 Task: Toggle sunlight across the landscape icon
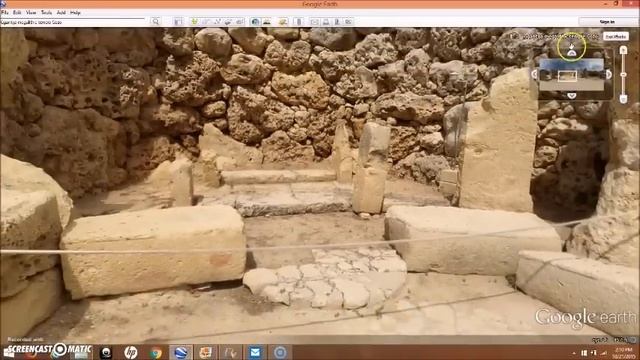[267, 22]
